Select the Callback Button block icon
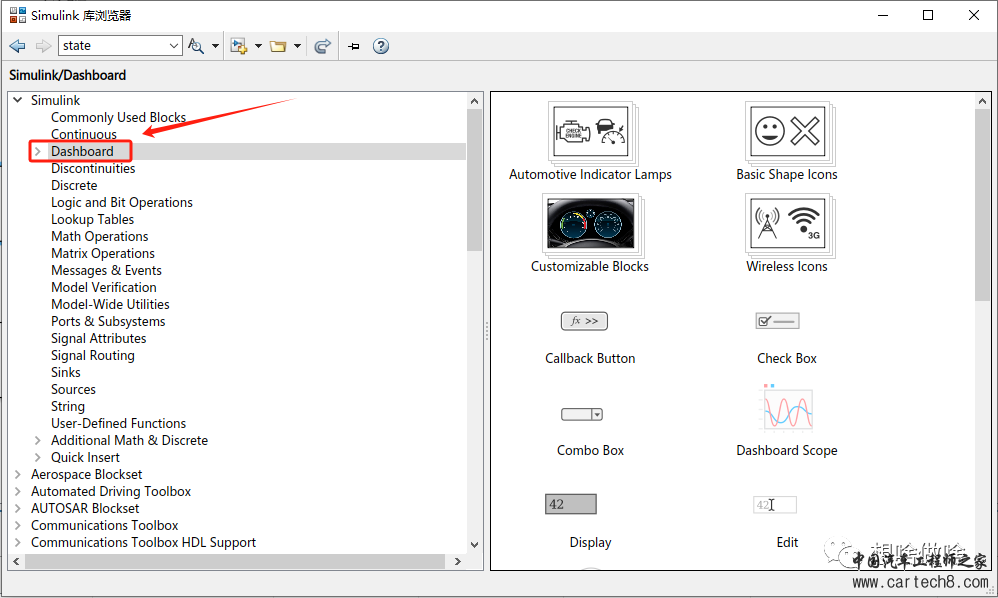 [x=584, y=321]
